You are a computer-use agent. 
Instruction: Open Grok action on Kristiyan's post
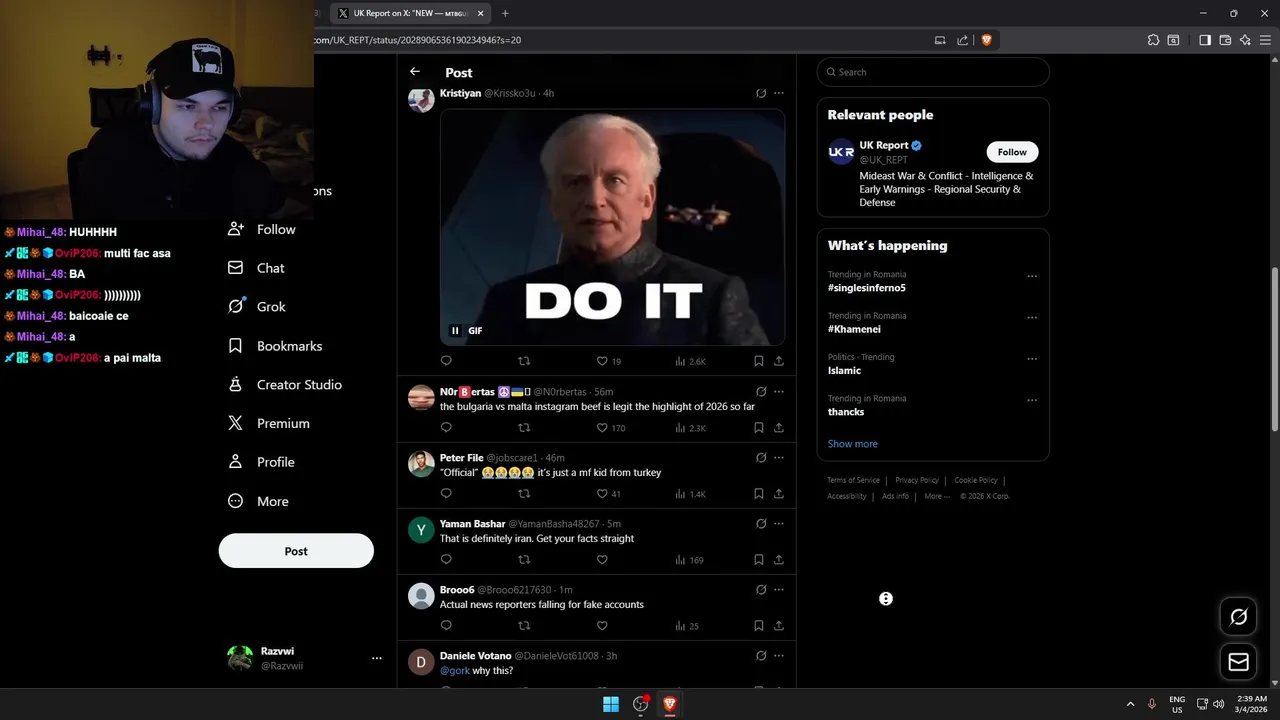tap(761, 93)
